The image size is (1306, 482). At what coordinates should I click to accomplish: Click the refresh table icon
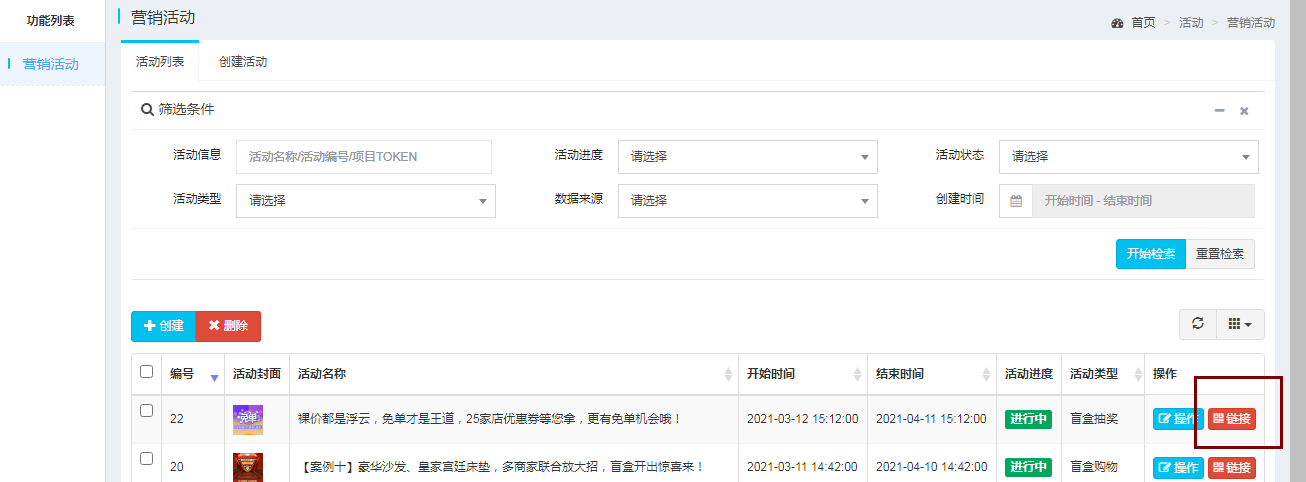[1198, 324]
